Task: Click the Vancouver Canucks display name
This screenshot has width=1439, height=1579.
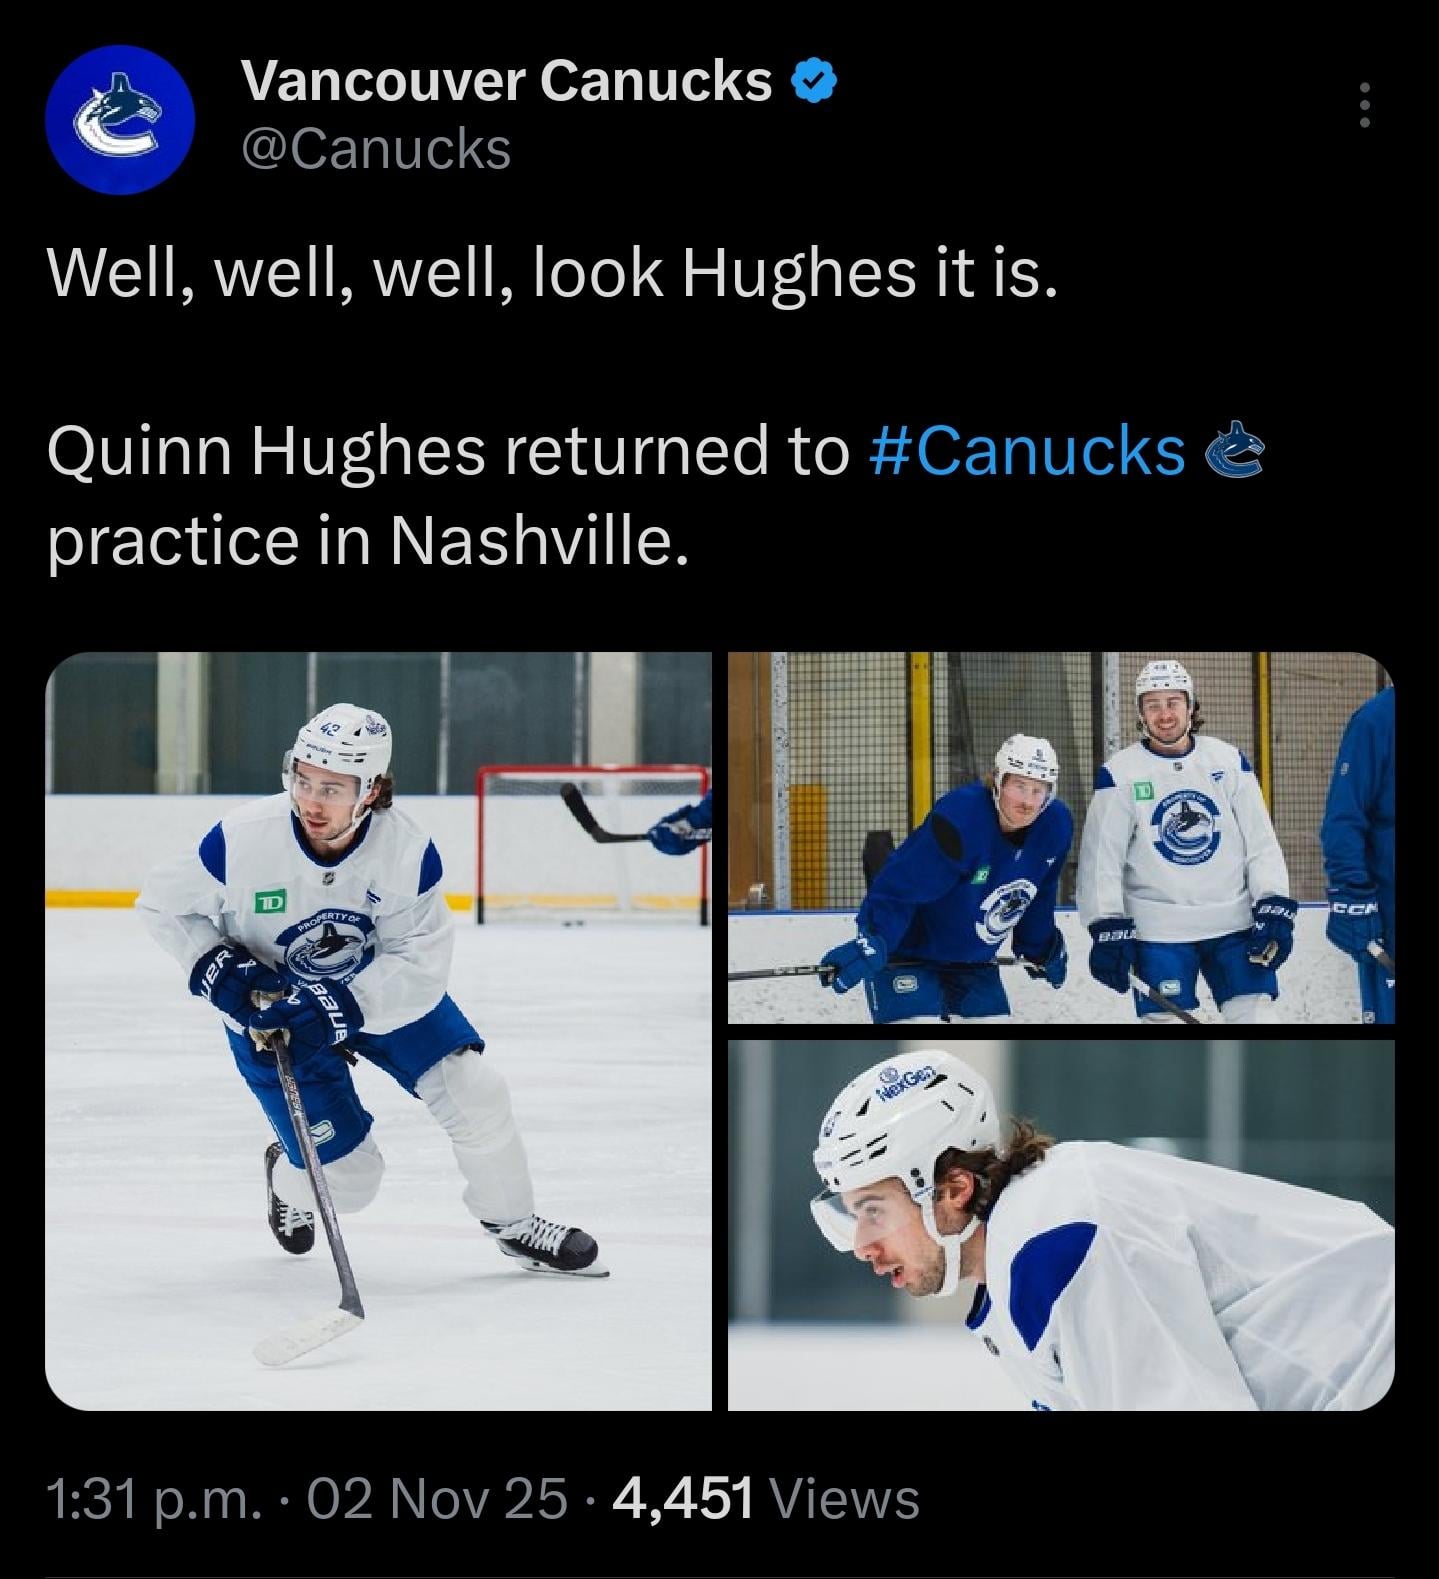Action: click(508, 80)
